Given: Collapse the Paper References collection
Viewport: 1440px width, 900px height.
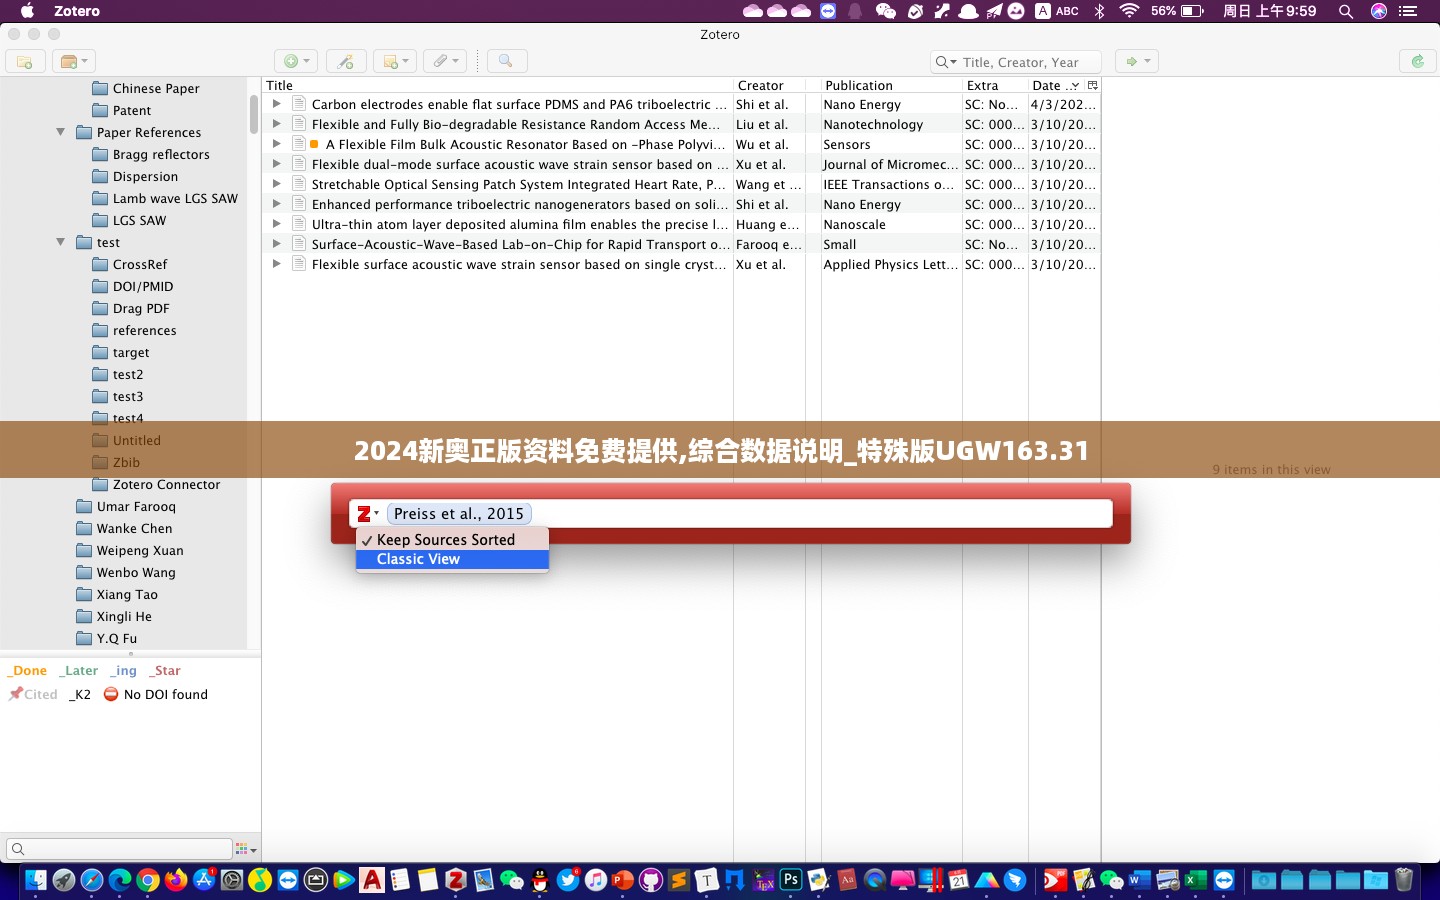Looking at the screenshot, I should pos(61,132).
